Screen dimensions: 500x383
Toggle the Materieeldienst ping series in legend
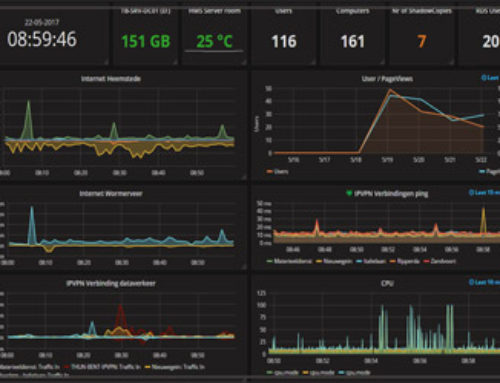coord(293,261)
